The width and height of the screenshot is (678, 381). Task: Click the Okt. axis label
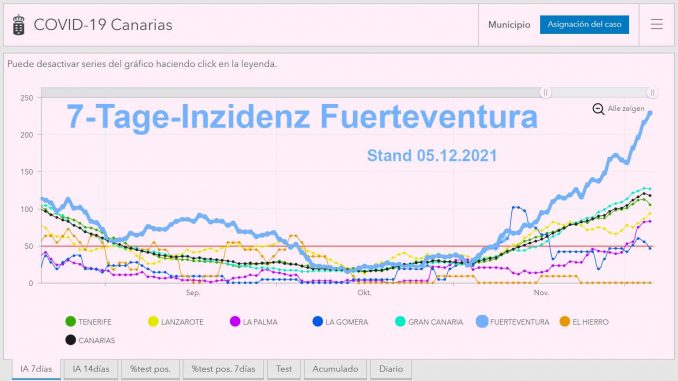pyautogui.click(x=364, y=293)
